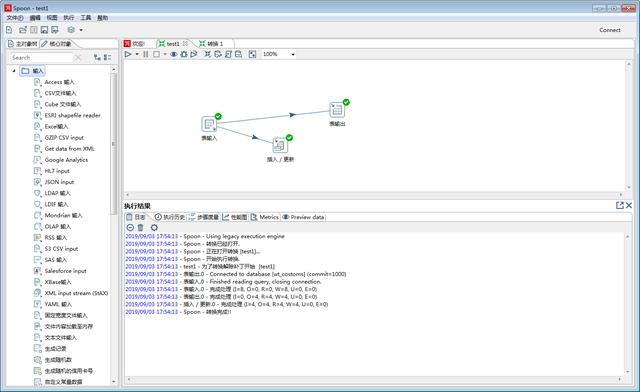This screenshot has height=392, width=640.
Task: Toggle the execution results panel icon
Action: 252,54
